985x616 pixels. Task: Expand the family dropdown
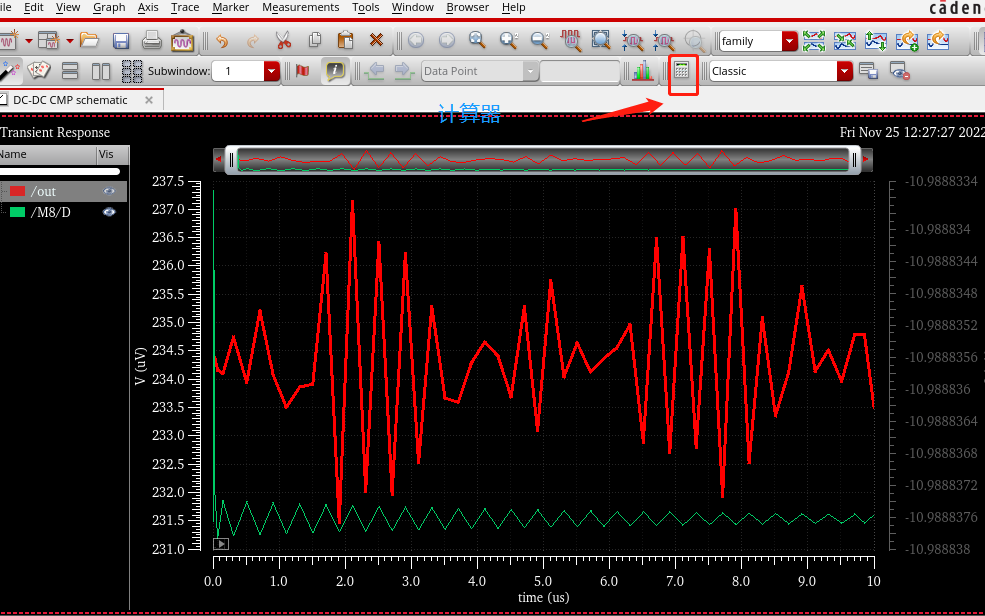pos(790,41)
